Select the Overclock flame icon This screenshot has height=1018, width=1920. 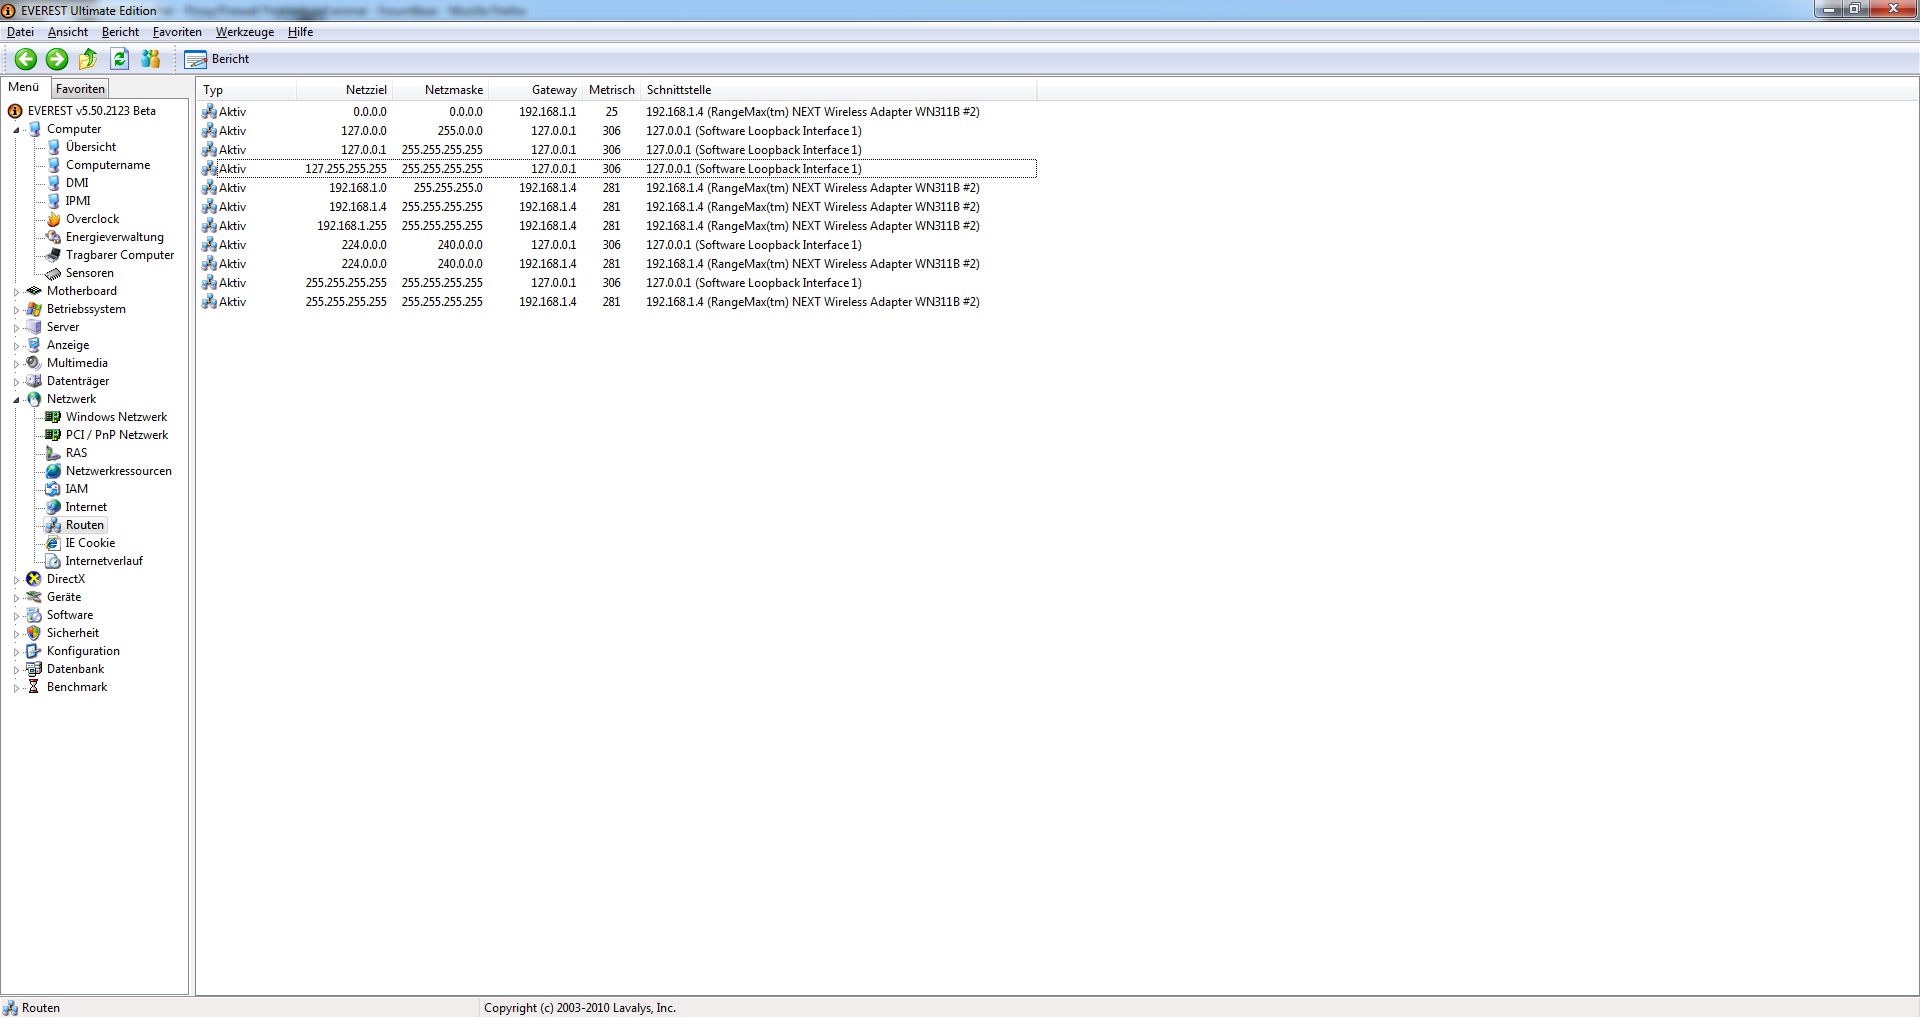pyautogui.click(x=54, y=219)
